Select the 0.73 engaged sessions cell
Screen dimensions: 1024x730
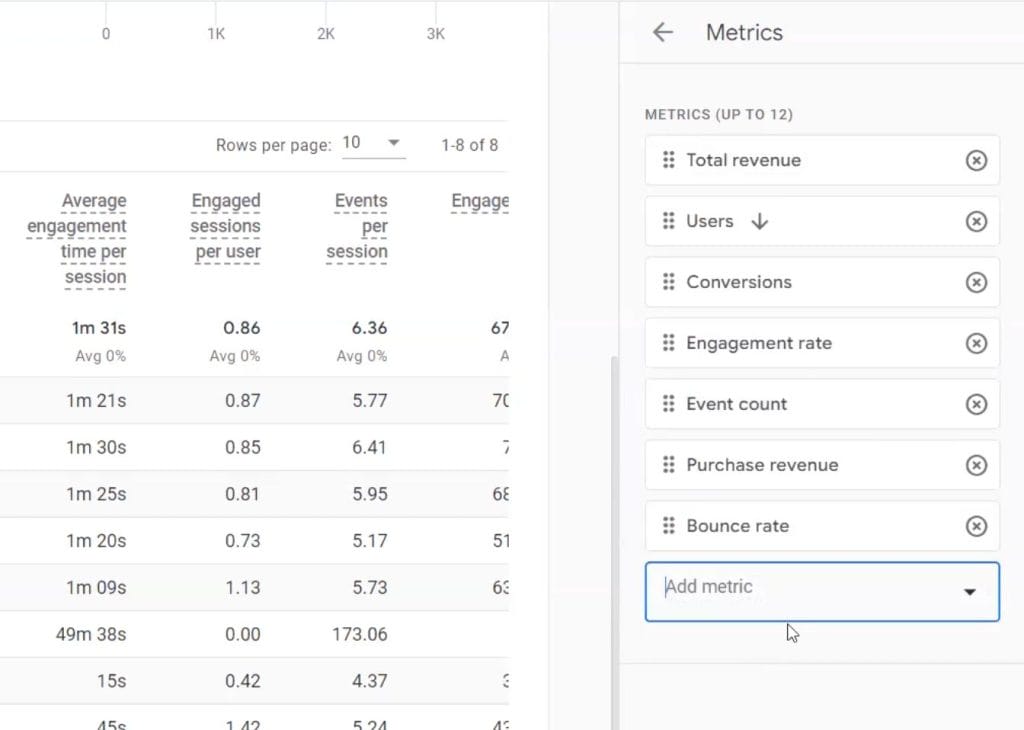(242, 541)
